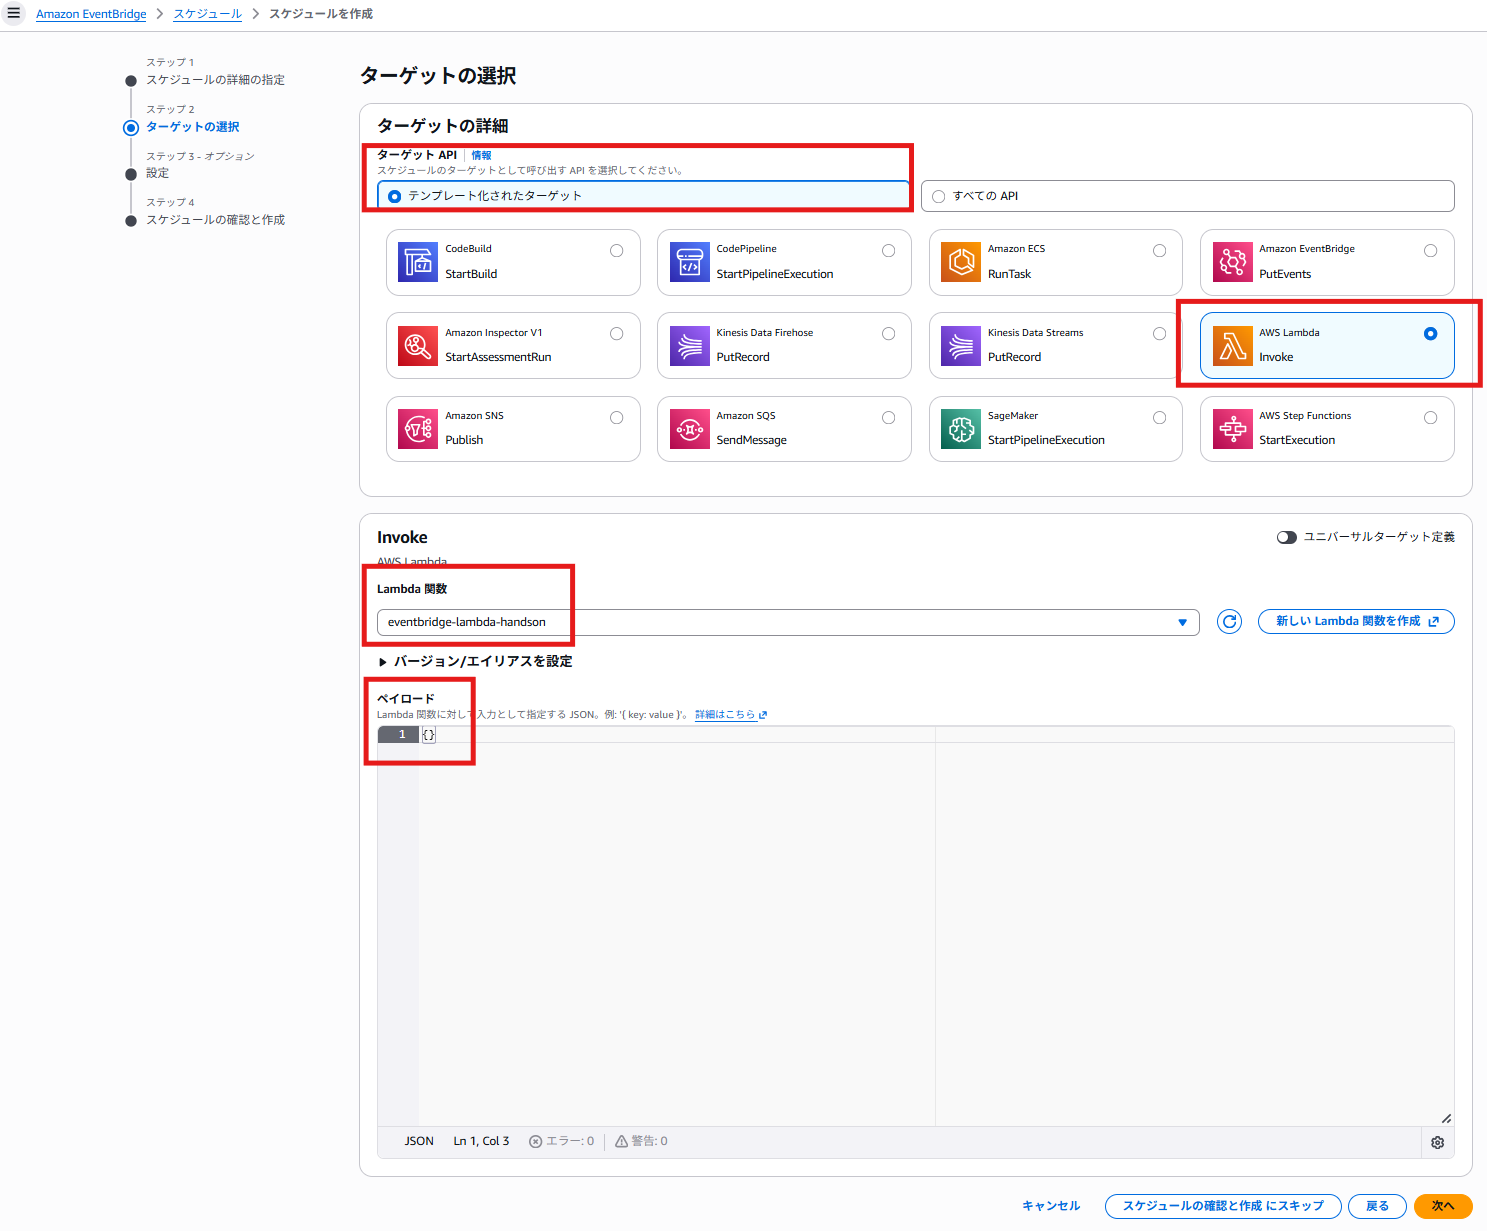This screenshot has height=1231, width=1487.
Task: Grab the payload editor resize handle
Action: click(1446, 1118)
